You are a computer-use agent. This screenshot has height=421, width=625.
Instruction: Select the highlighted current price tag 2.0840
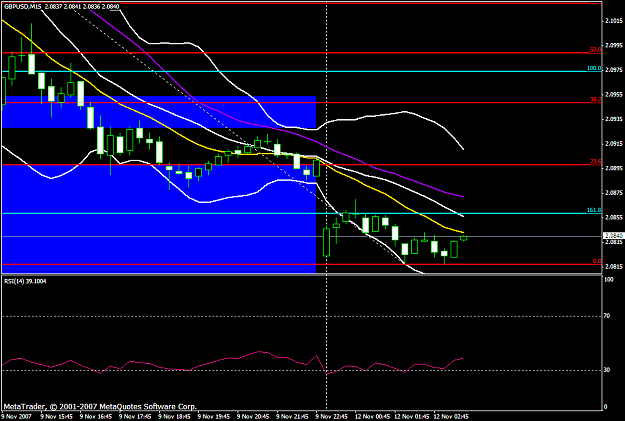614,236
